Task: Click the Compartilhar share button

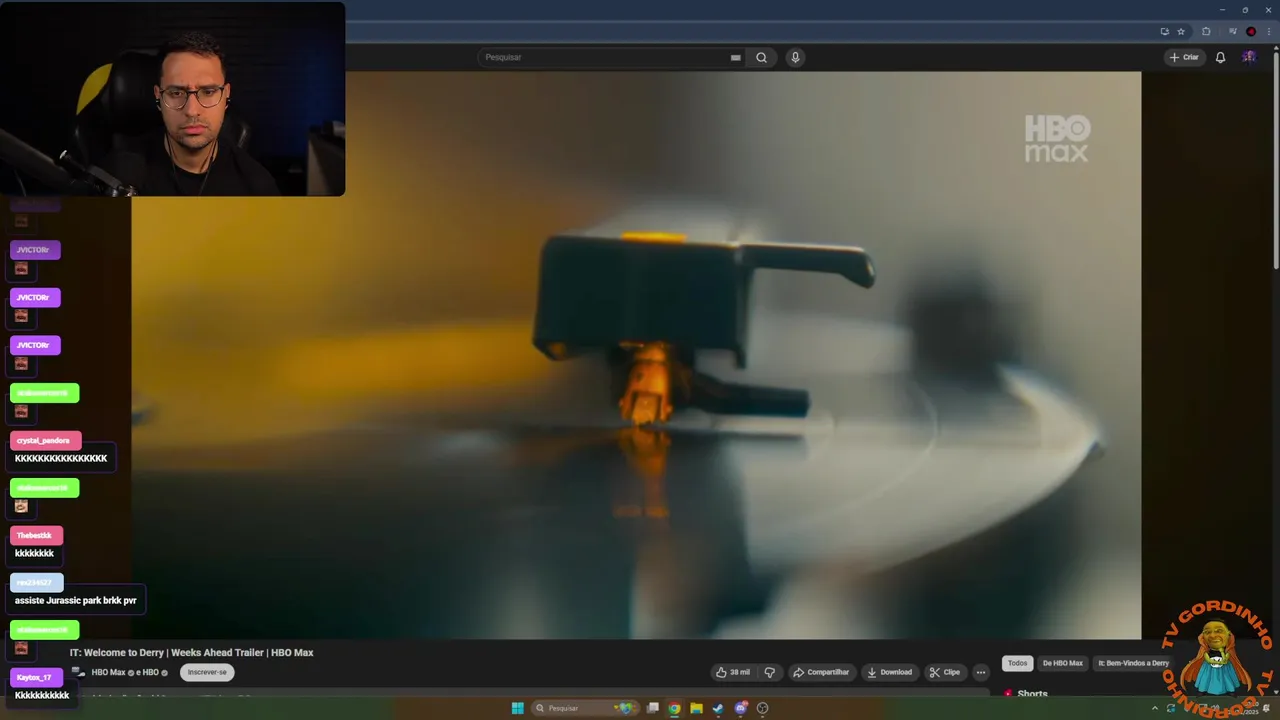Action: 820,672
